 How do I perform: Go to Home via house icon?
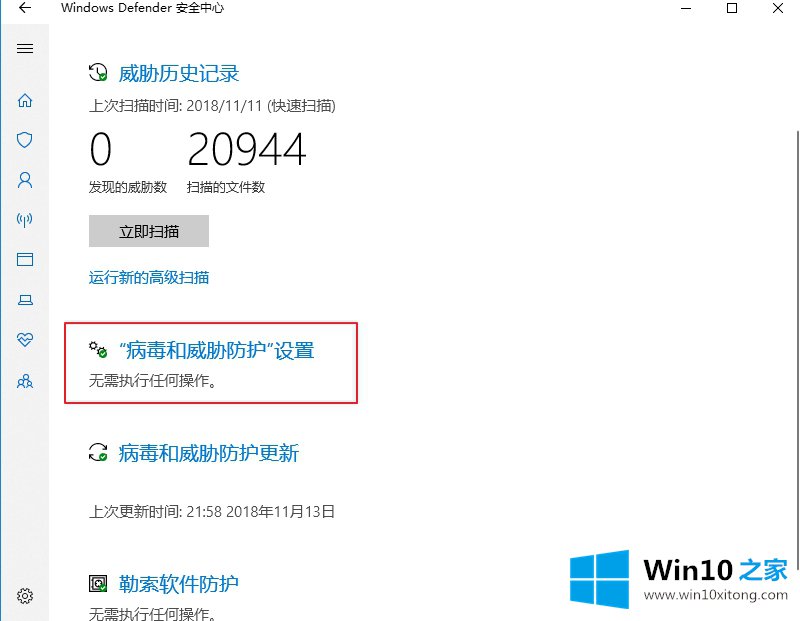click(25, 101)
